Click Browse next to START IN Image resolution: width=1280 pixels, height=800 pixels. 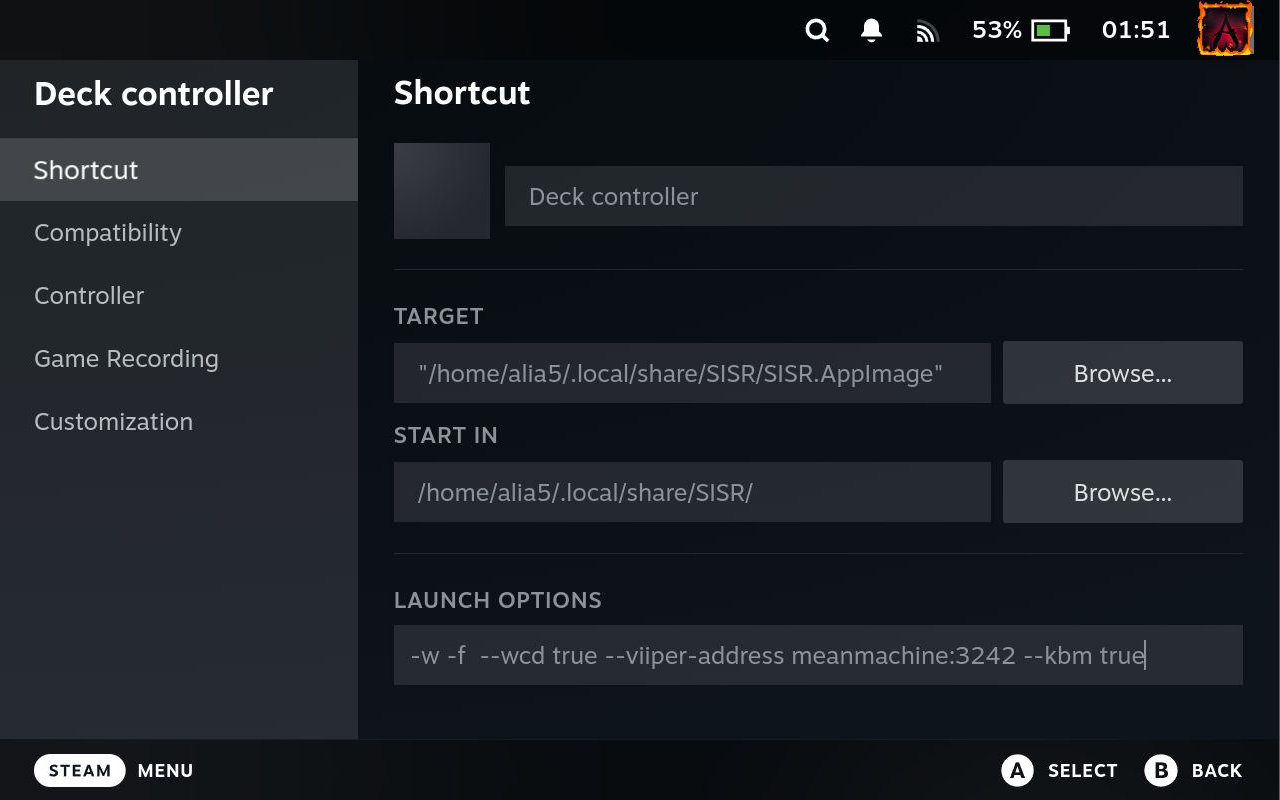pyautogui.click(x=1122, y=492)
